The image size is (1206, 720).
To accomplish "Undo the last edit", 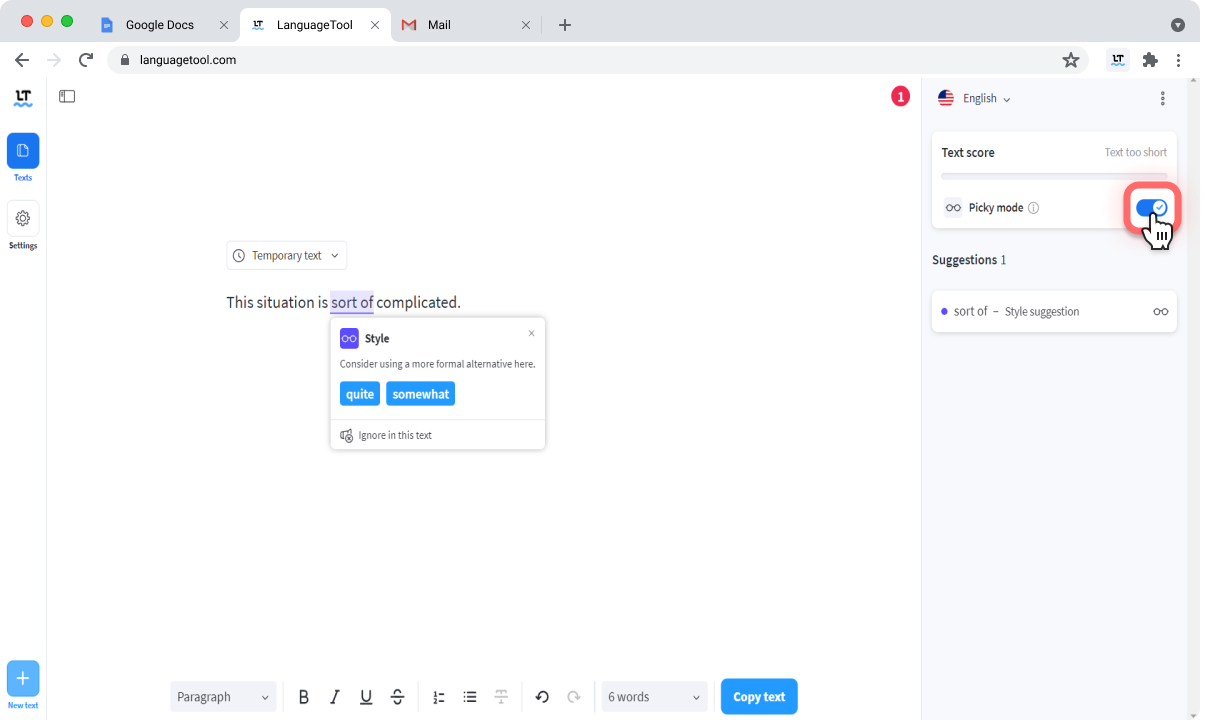I will pos(542,697).
